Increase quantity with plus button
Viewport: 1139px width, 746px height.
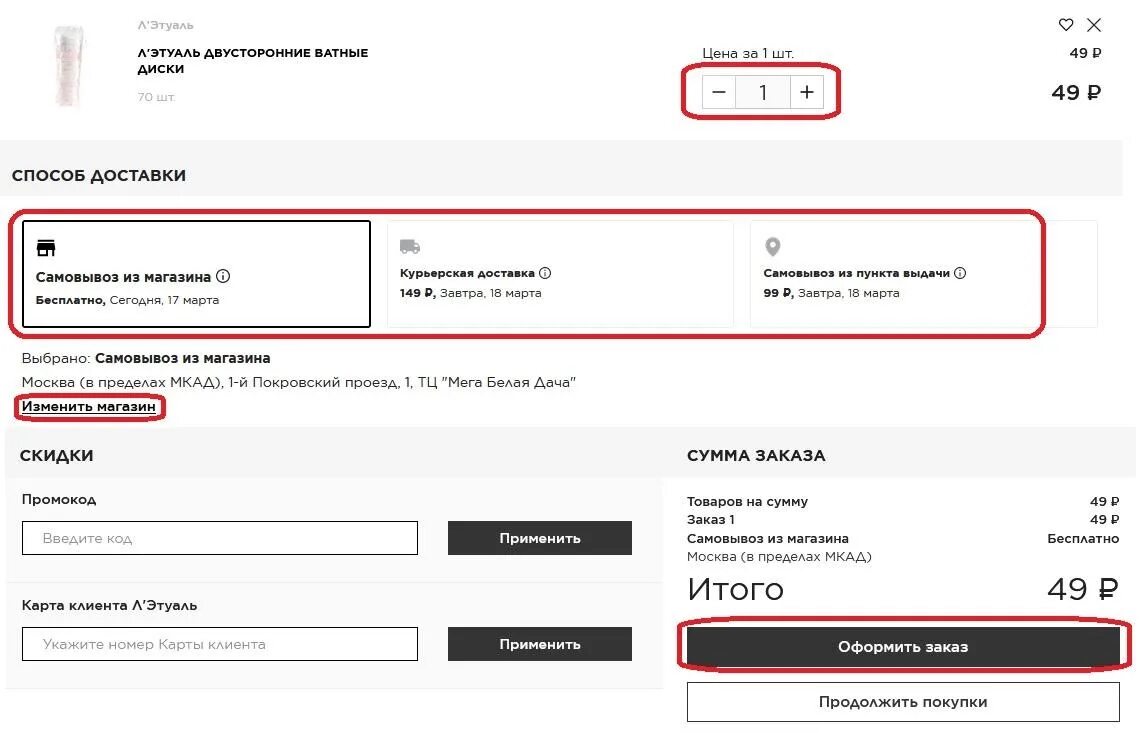(807, 92)
